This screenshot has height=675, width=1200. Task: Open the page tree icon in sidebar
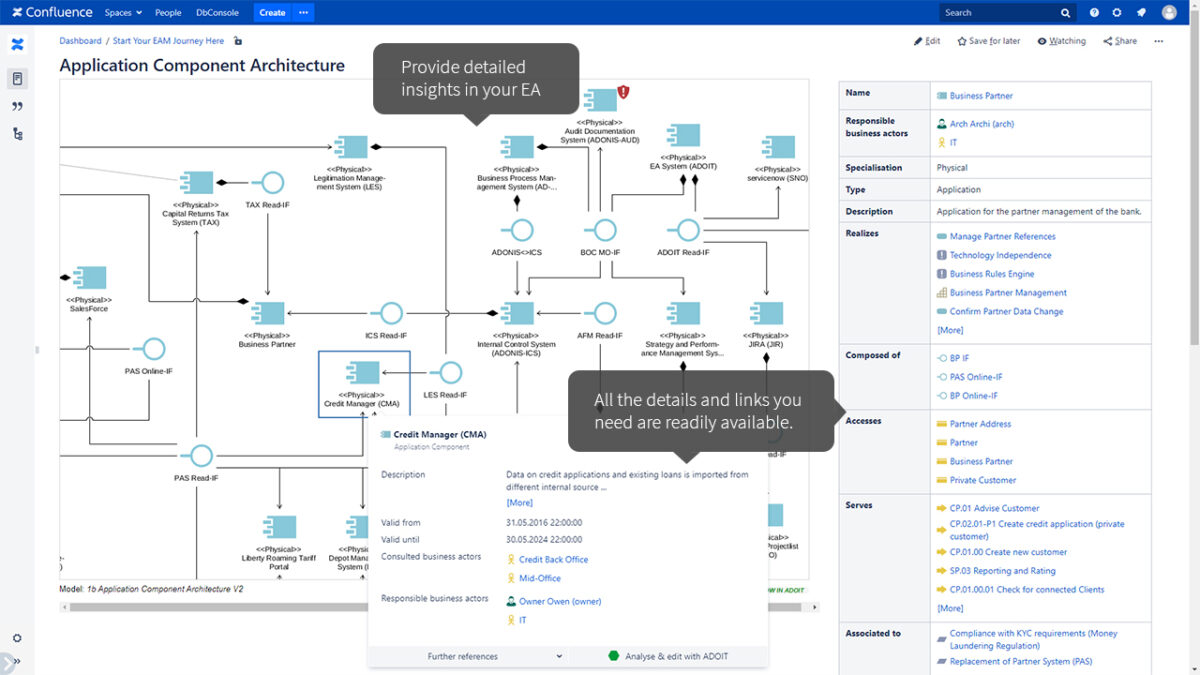[17, 134]
